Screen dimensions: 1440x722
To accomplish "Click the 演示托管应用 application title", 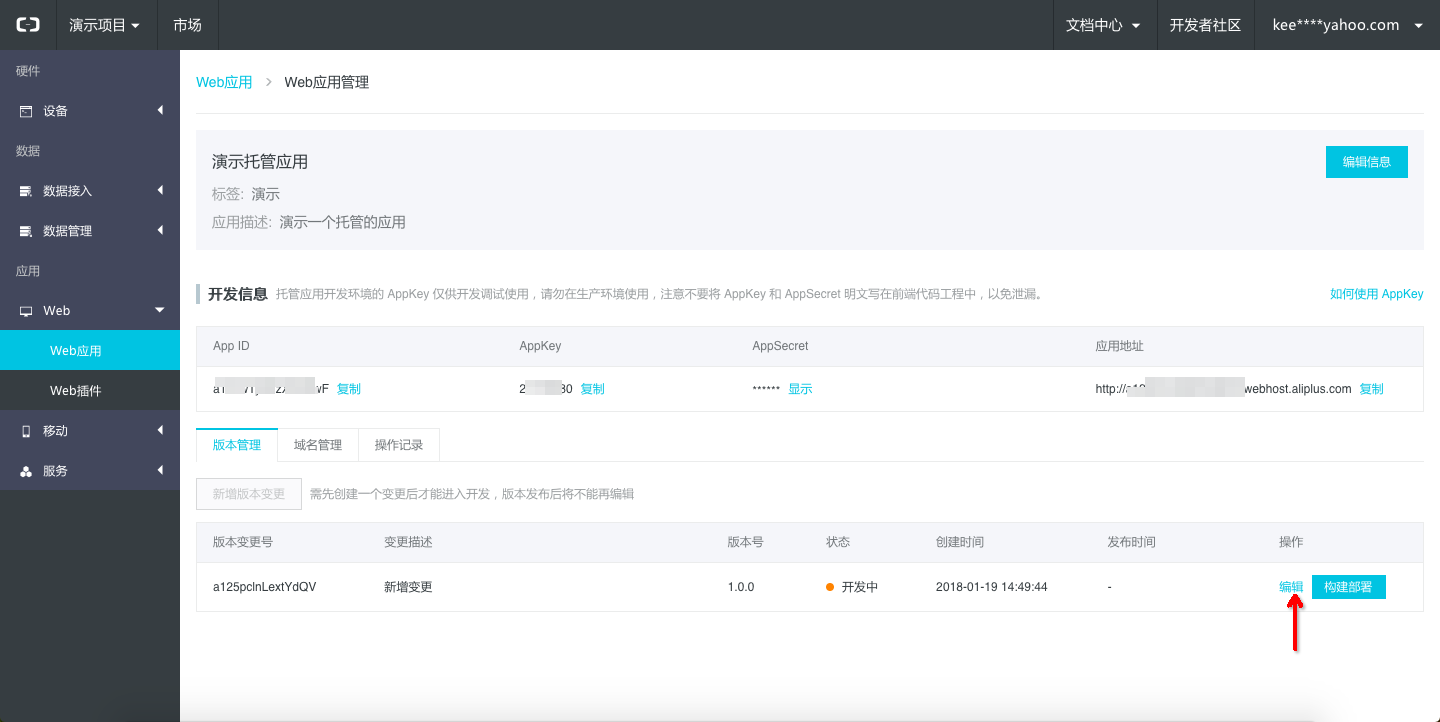I will [260, 162].
